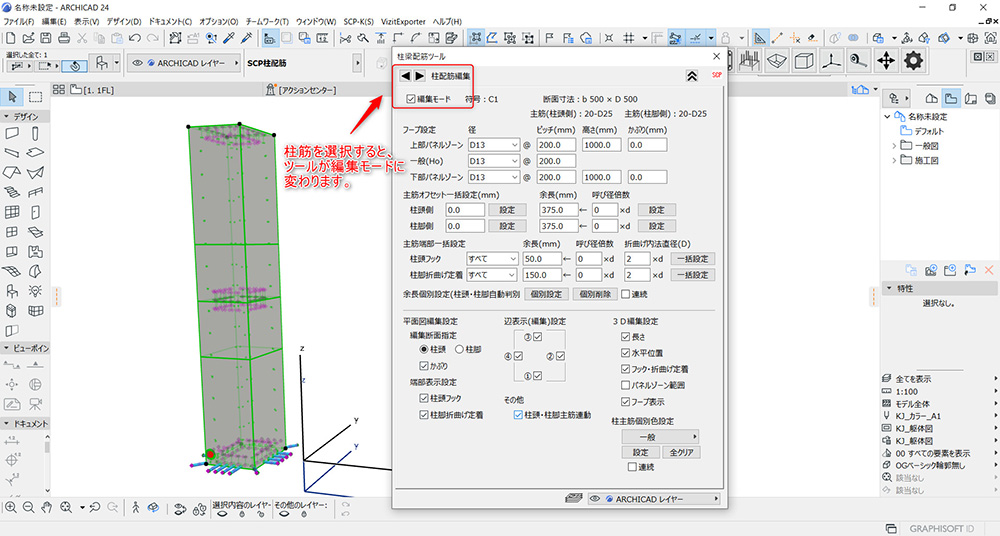
Task: Select the 柱脚 radio button
Action: point(460,349)
